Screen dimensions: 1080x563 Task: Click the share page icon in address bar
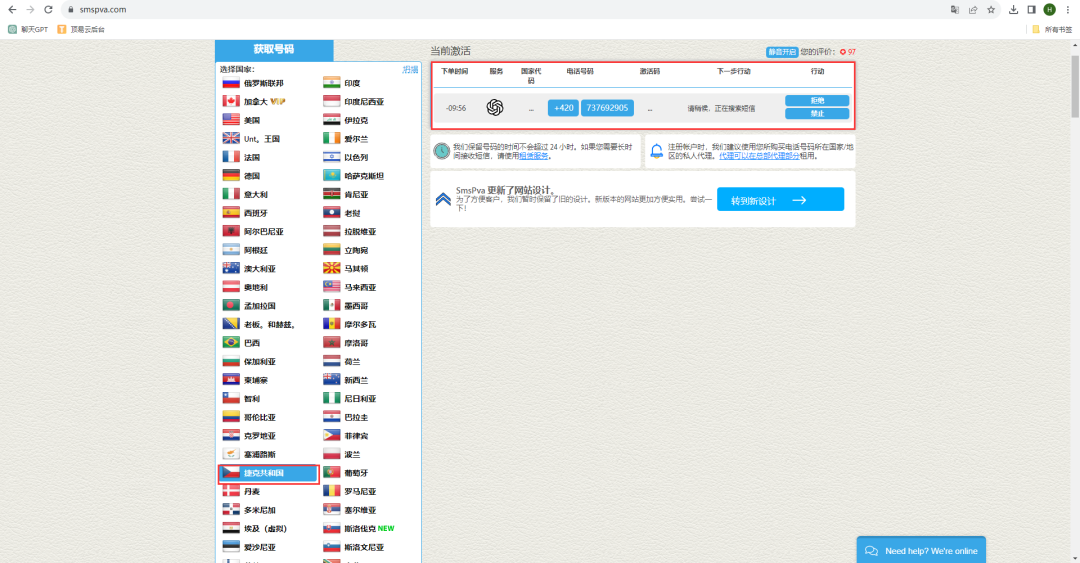pyautogui.click(x=973, y=10)
